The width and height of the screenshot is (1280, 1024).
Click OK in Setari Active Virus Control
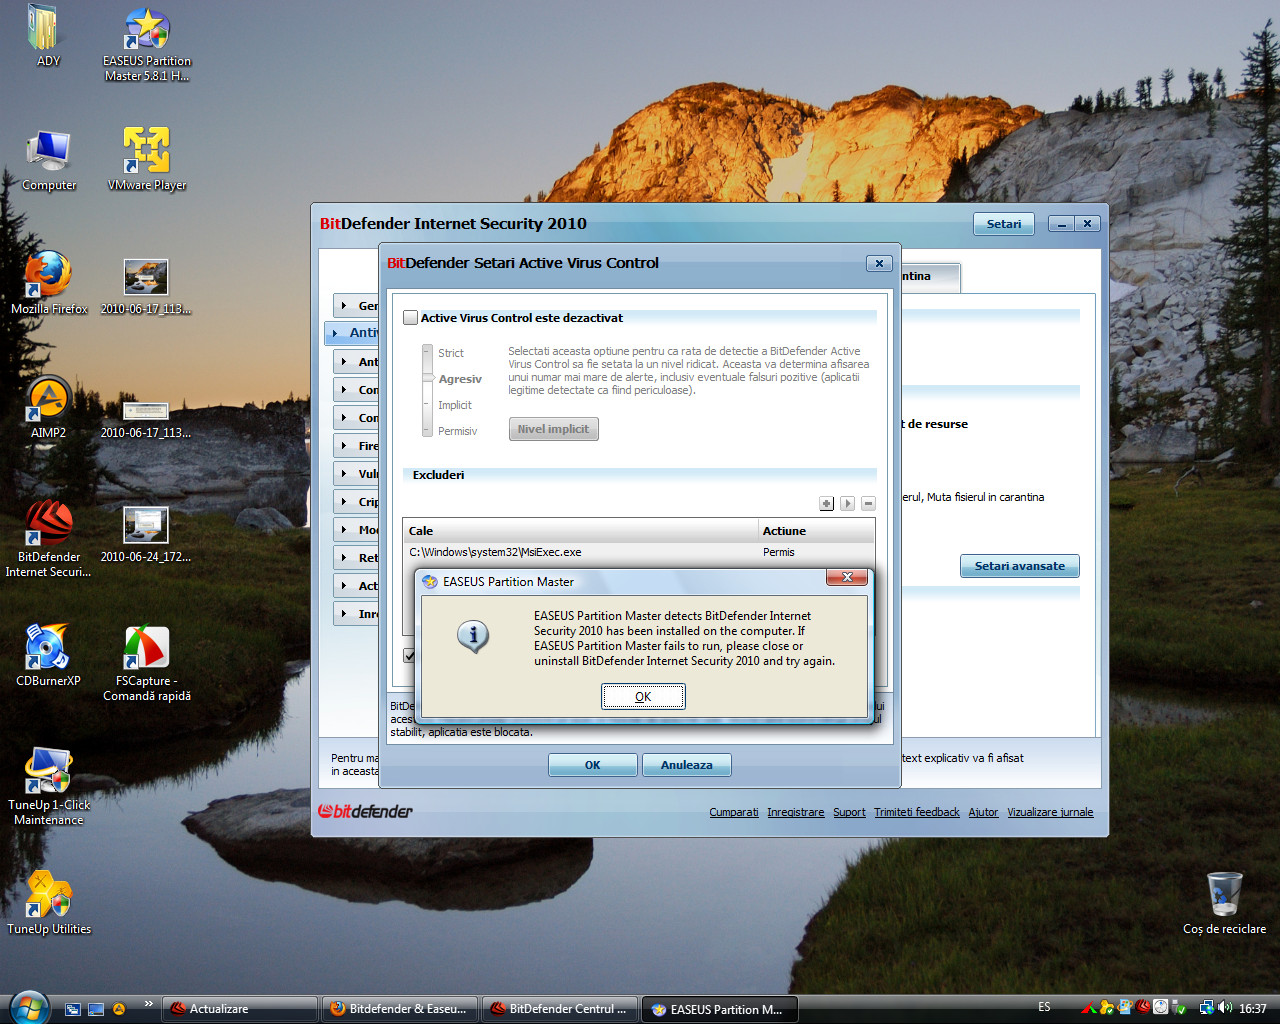(592, 765)
